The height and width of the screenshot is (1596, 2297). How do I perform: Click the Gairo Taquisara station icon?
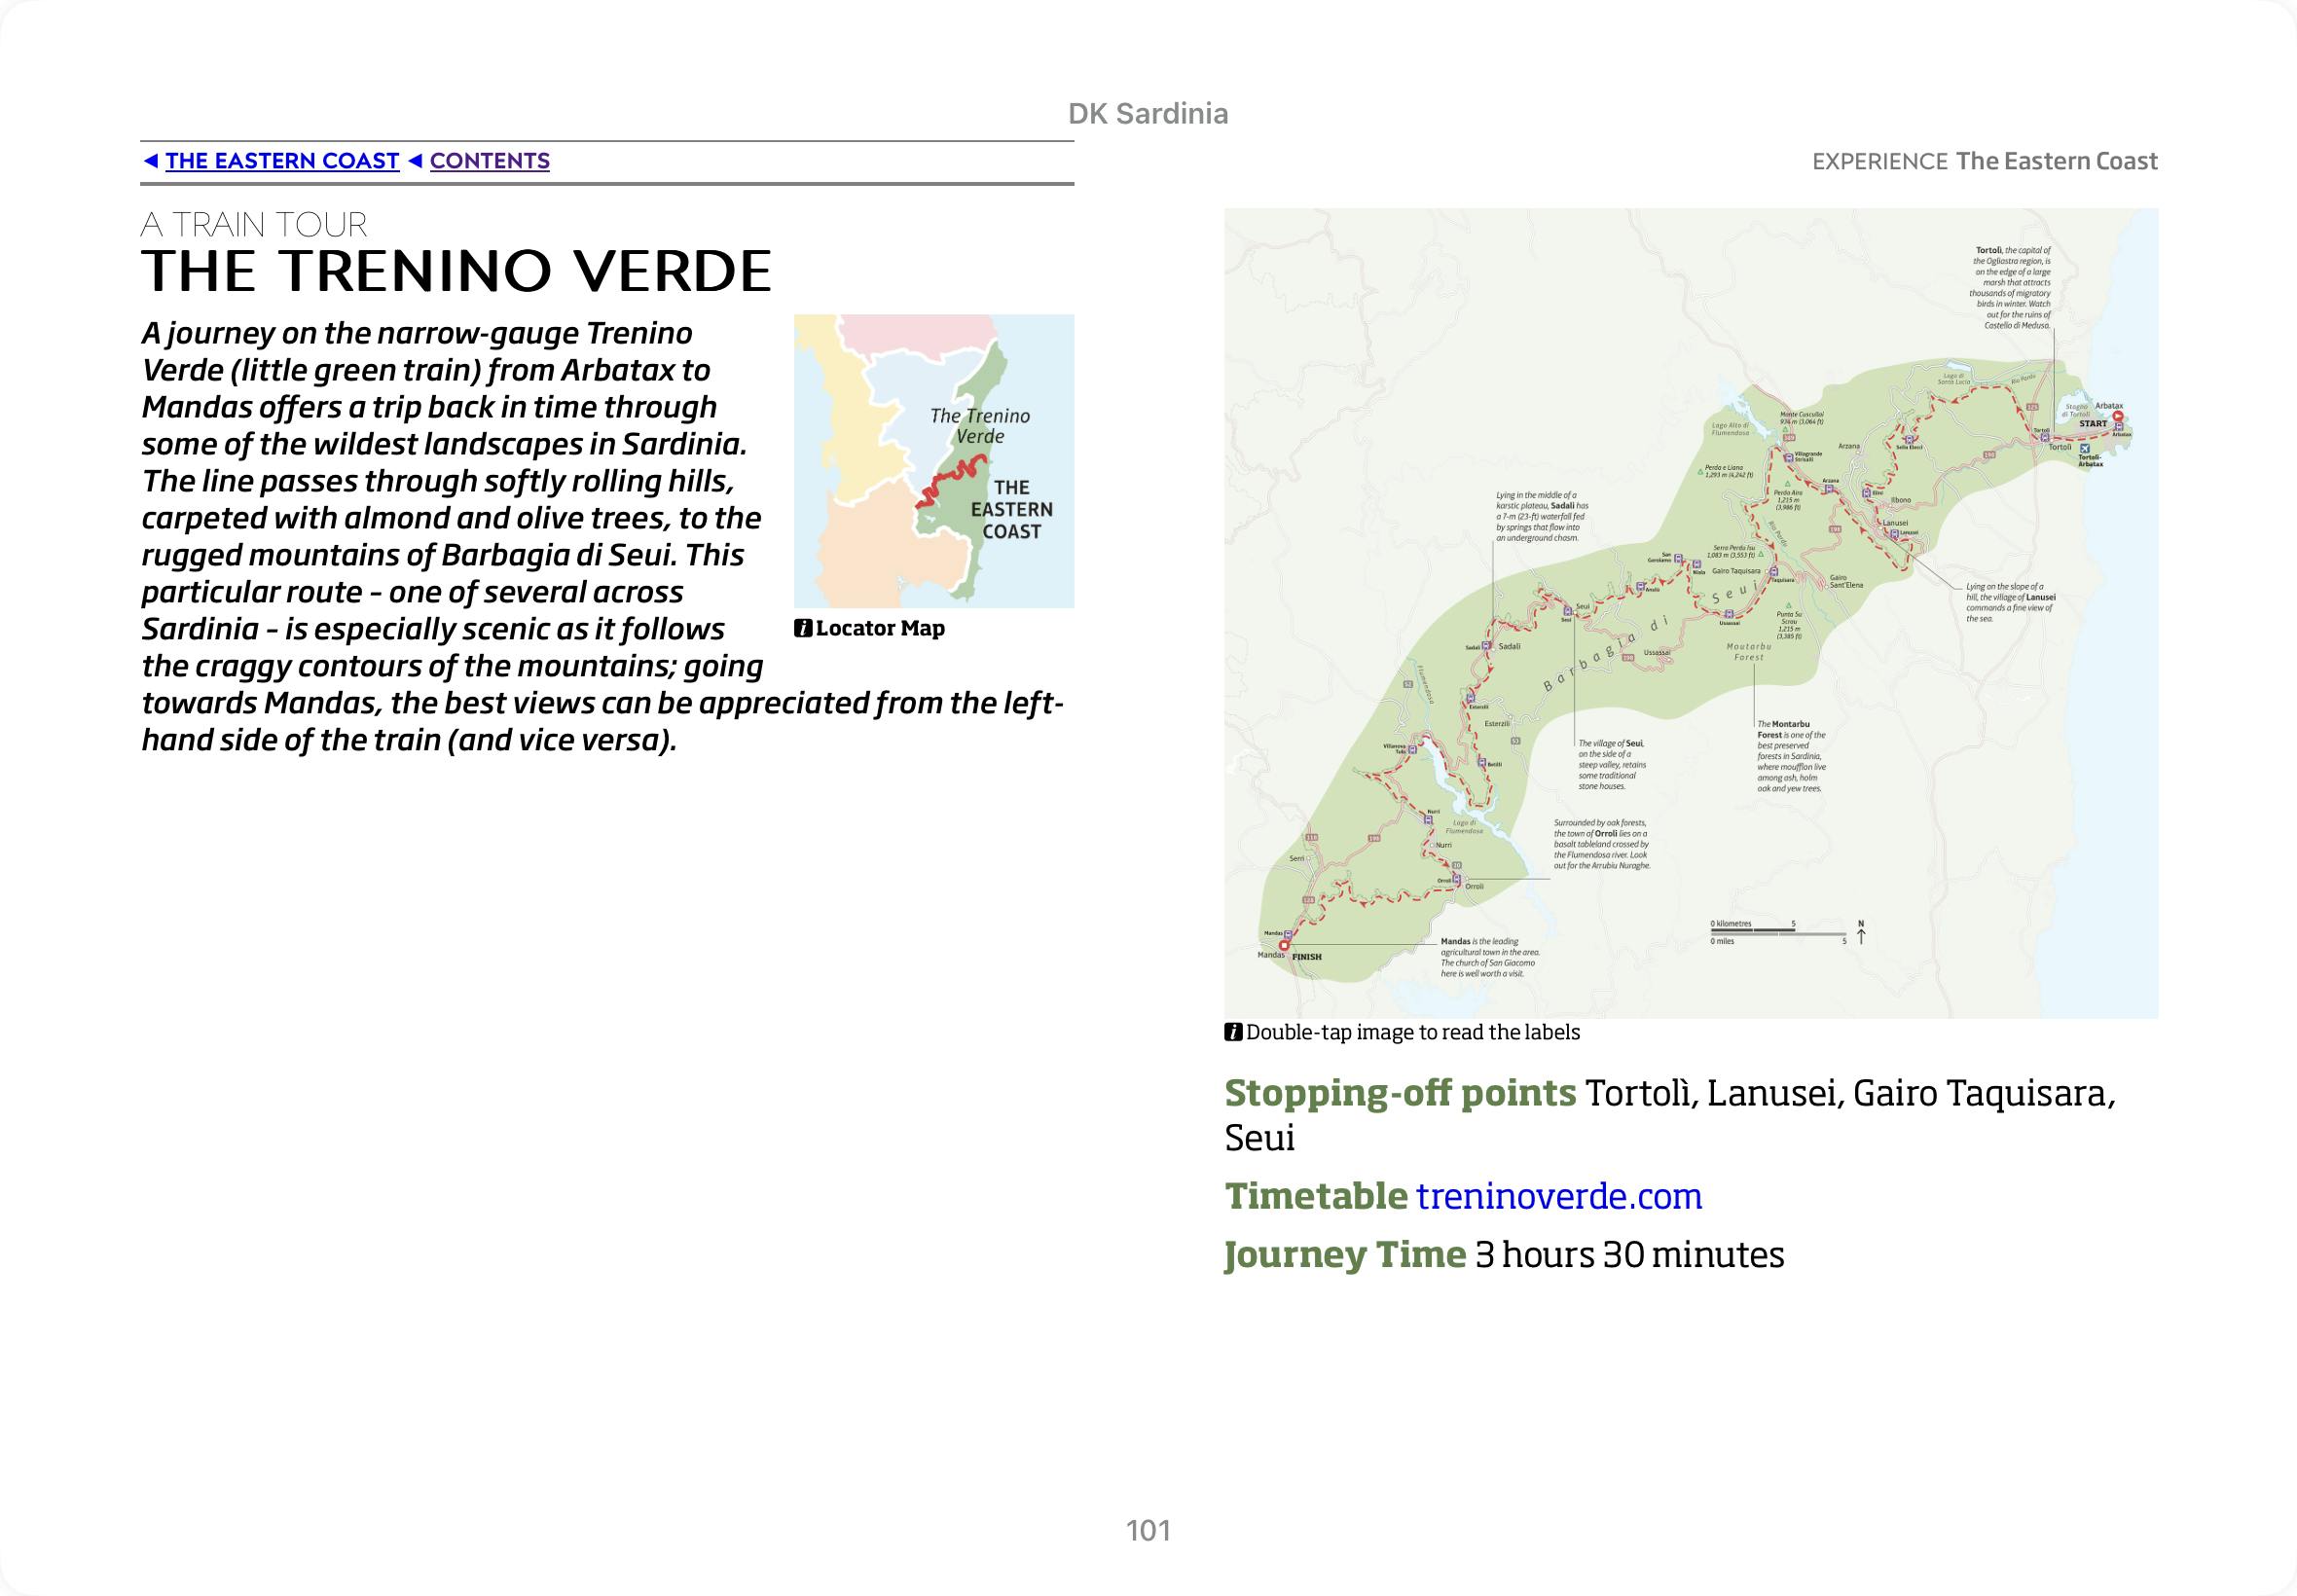[1773, 572]
